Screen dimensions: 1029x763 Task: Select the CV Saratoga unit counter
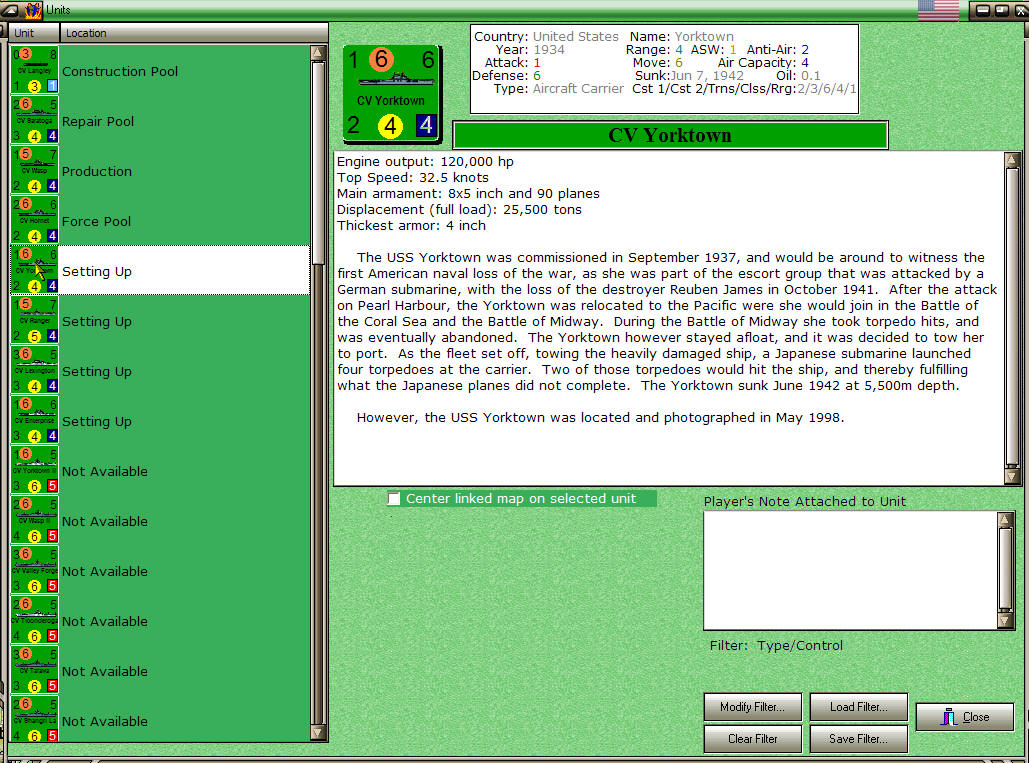tap(34, 120)
